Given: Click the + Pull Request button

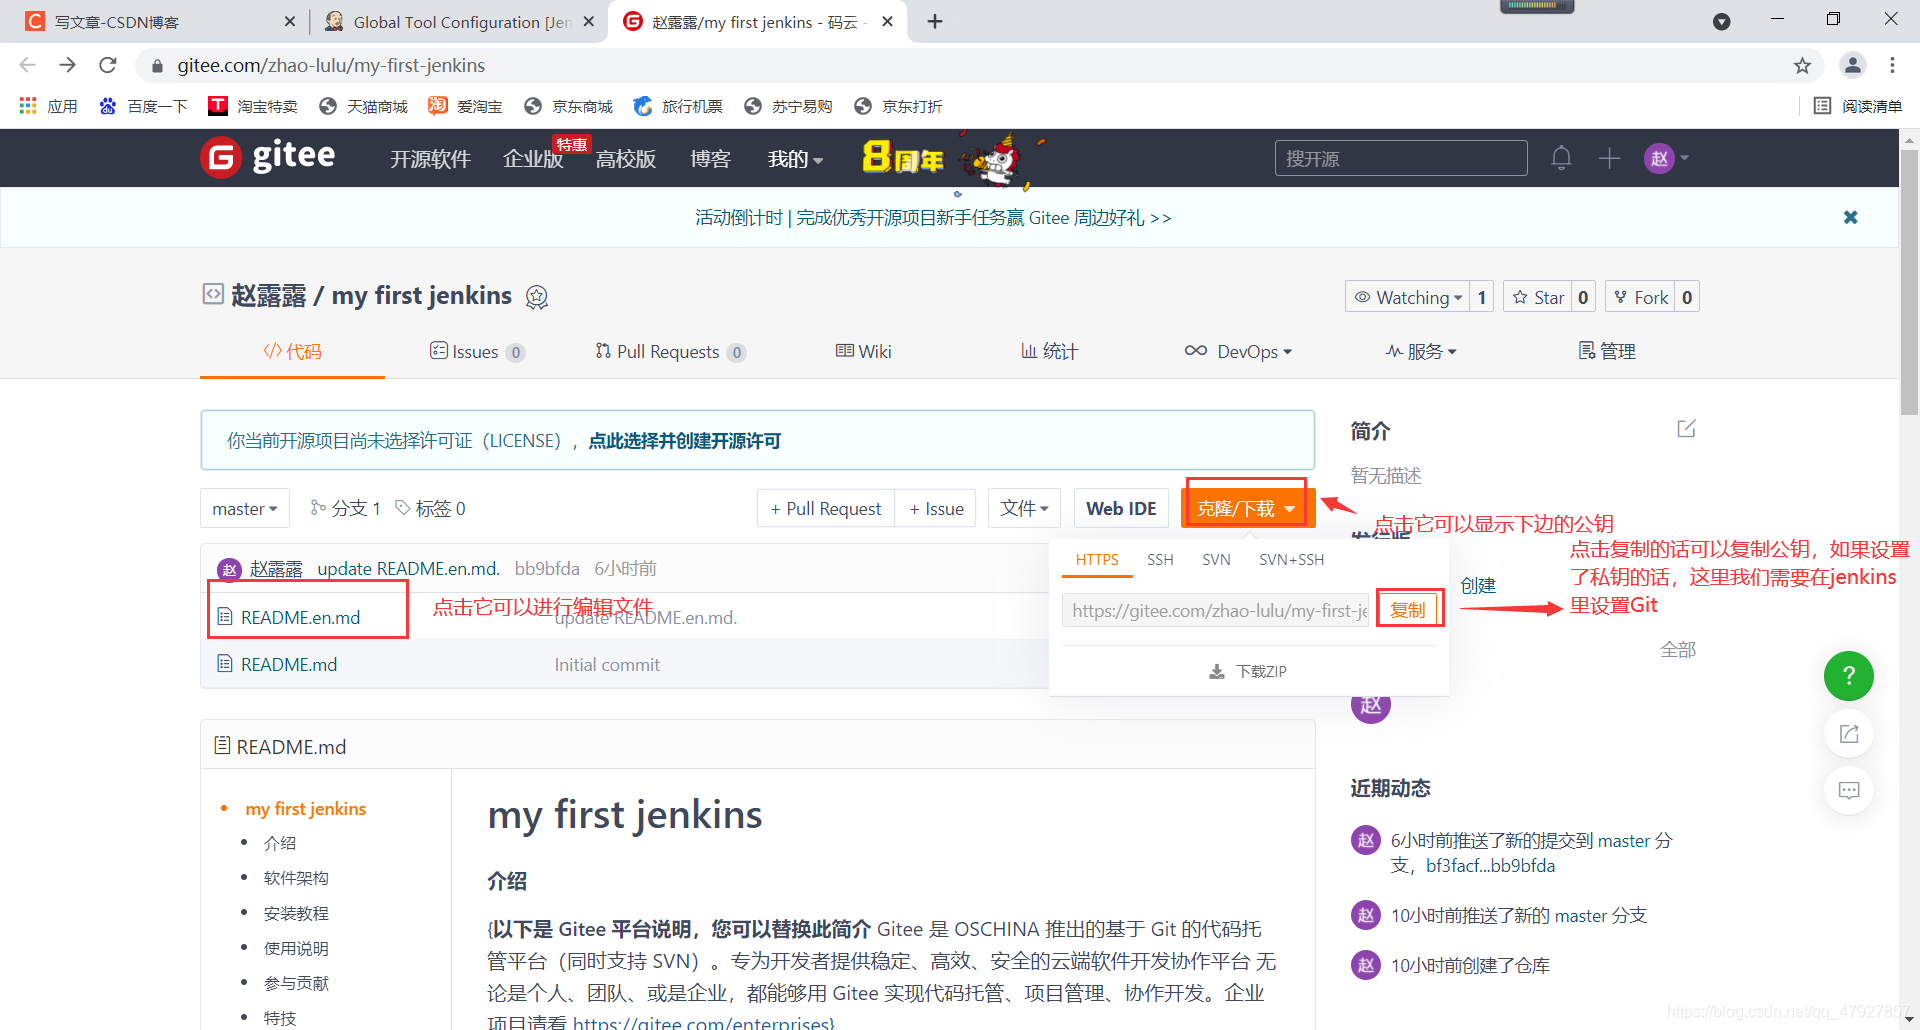Looking at the screenshot, I should [x=826, y=509].
